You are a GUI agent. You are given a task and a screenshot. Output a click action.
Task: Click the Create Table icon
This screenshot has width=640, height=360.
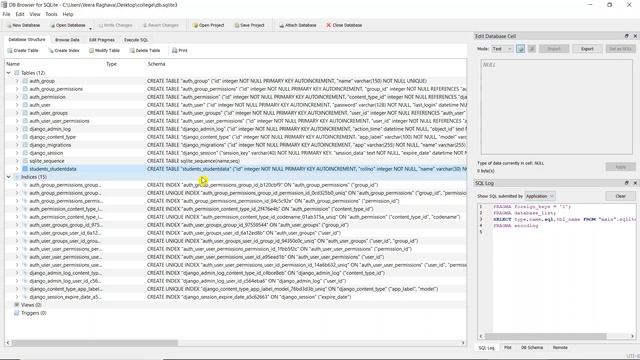coord(10,51)
